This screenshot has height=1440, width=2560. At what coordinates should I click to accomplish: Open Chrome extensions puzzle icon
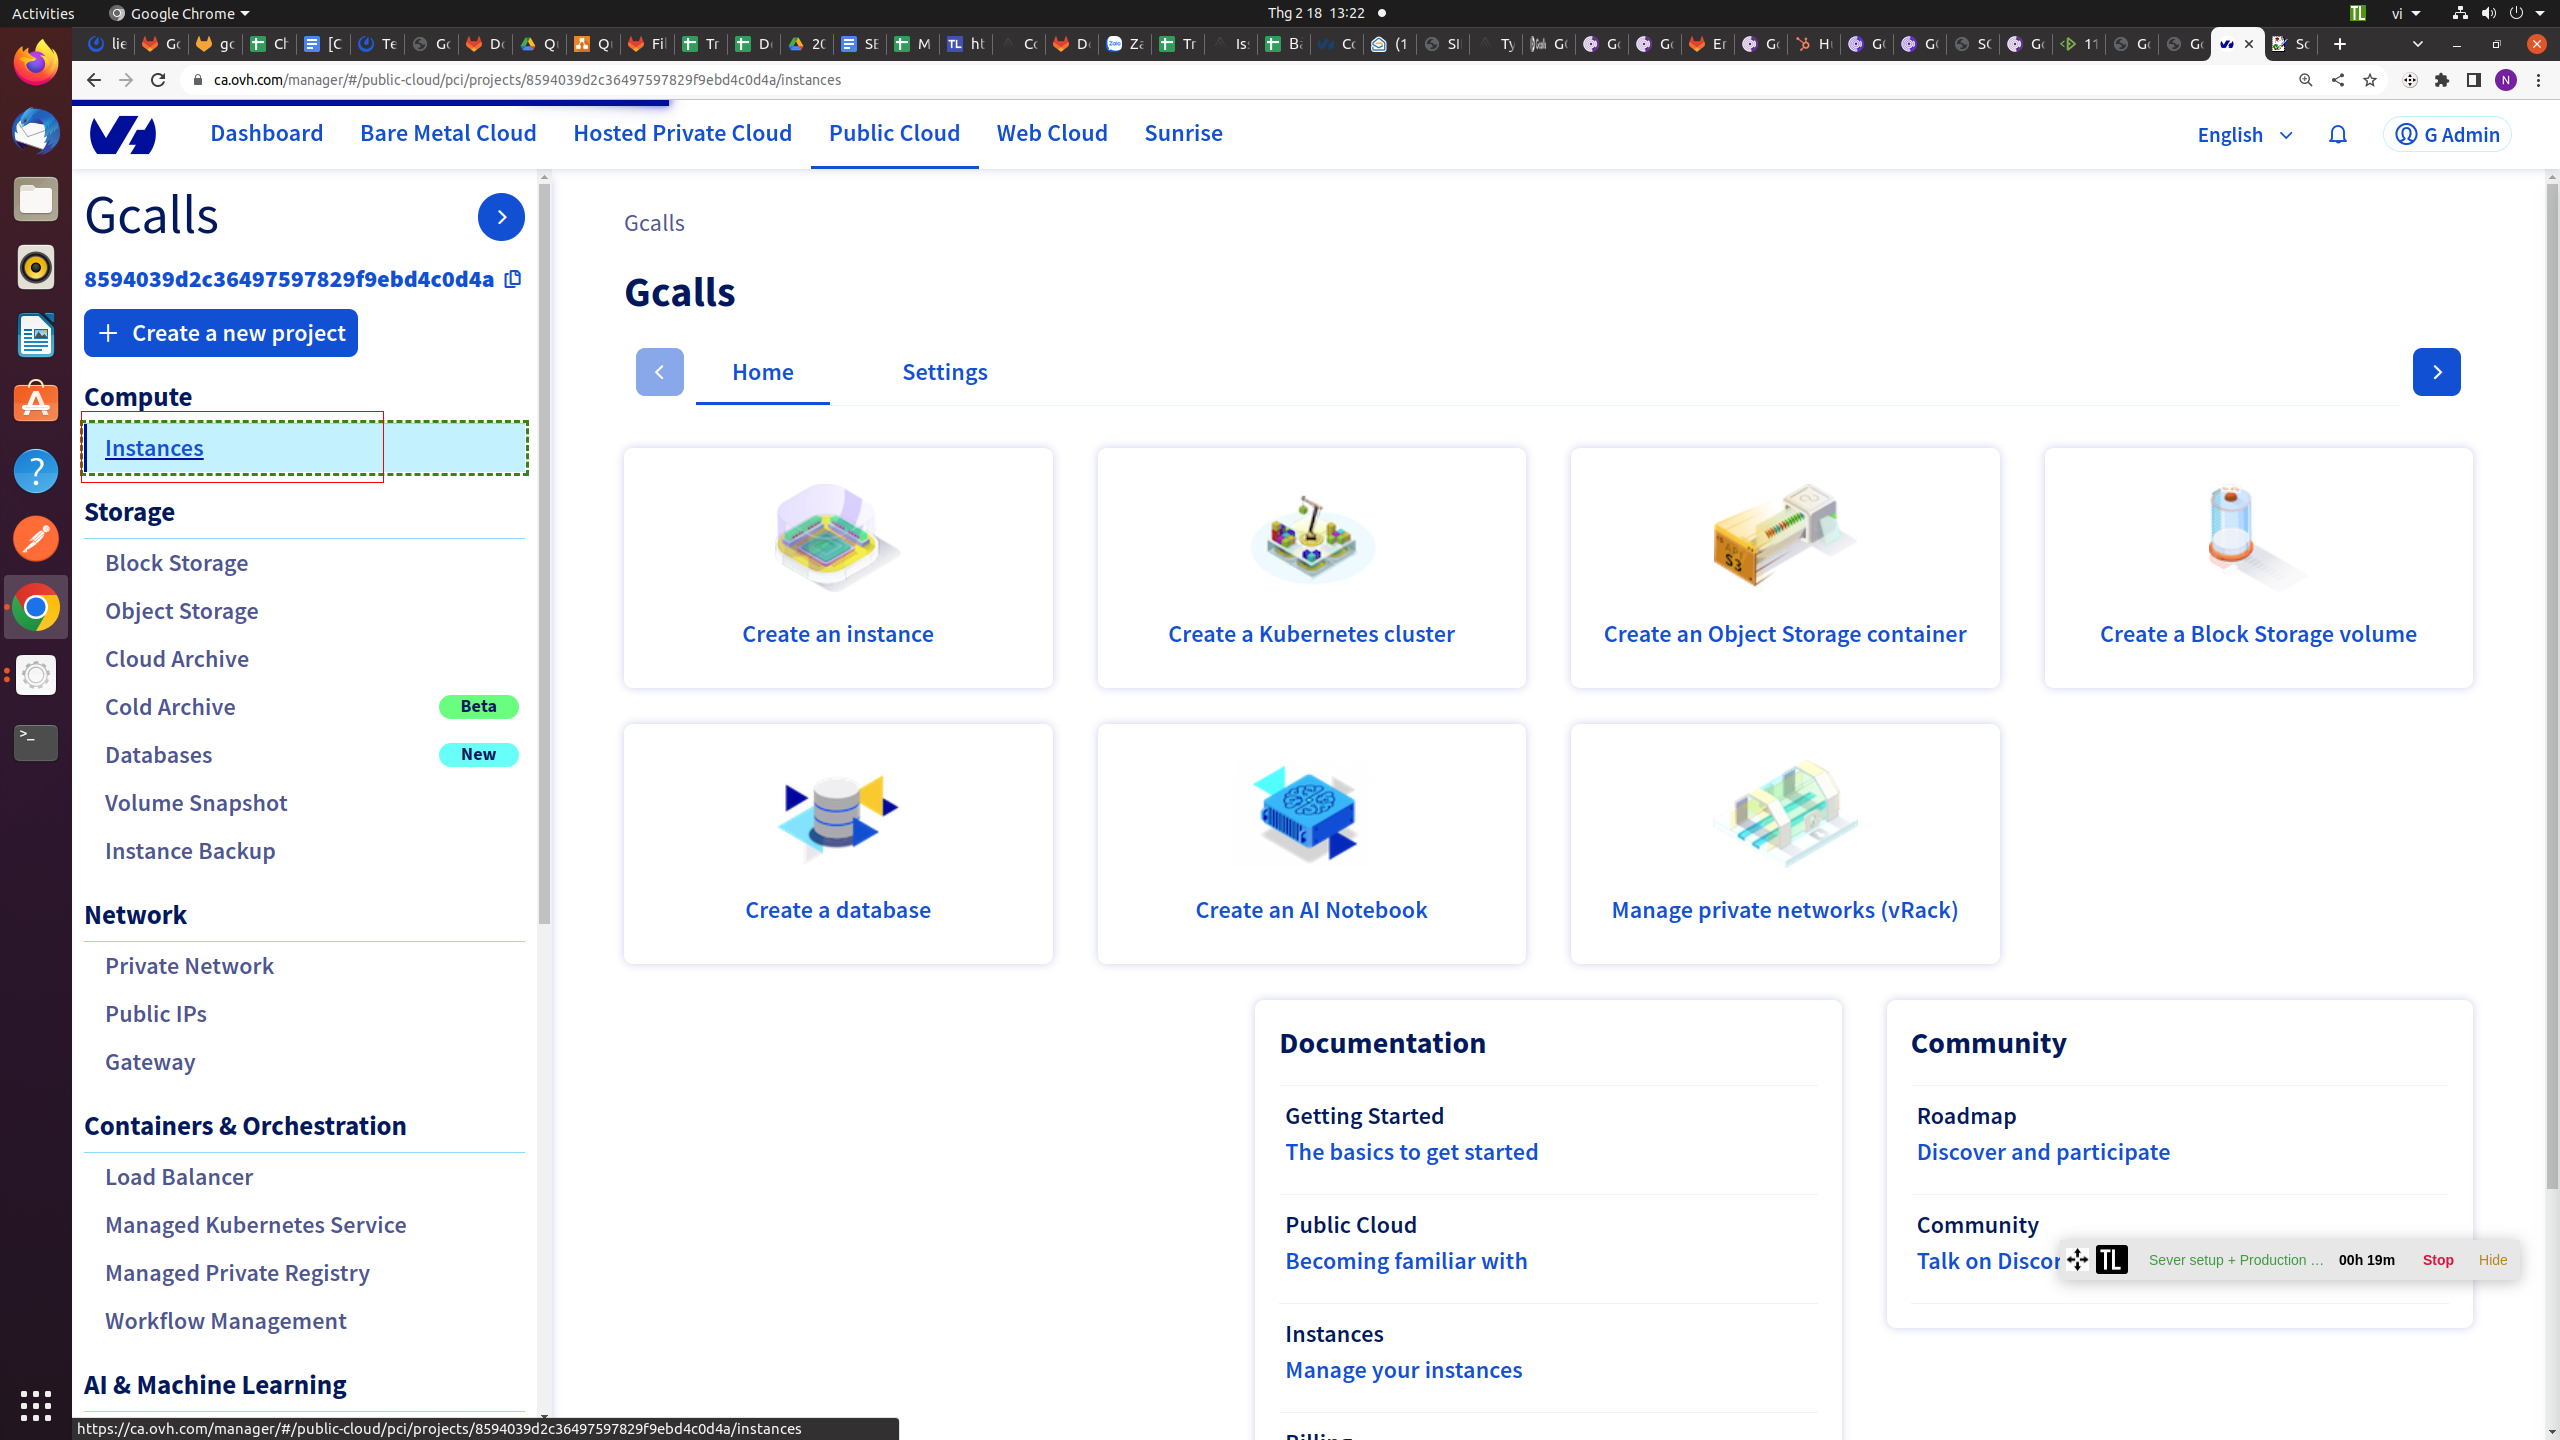[2442, 80]
